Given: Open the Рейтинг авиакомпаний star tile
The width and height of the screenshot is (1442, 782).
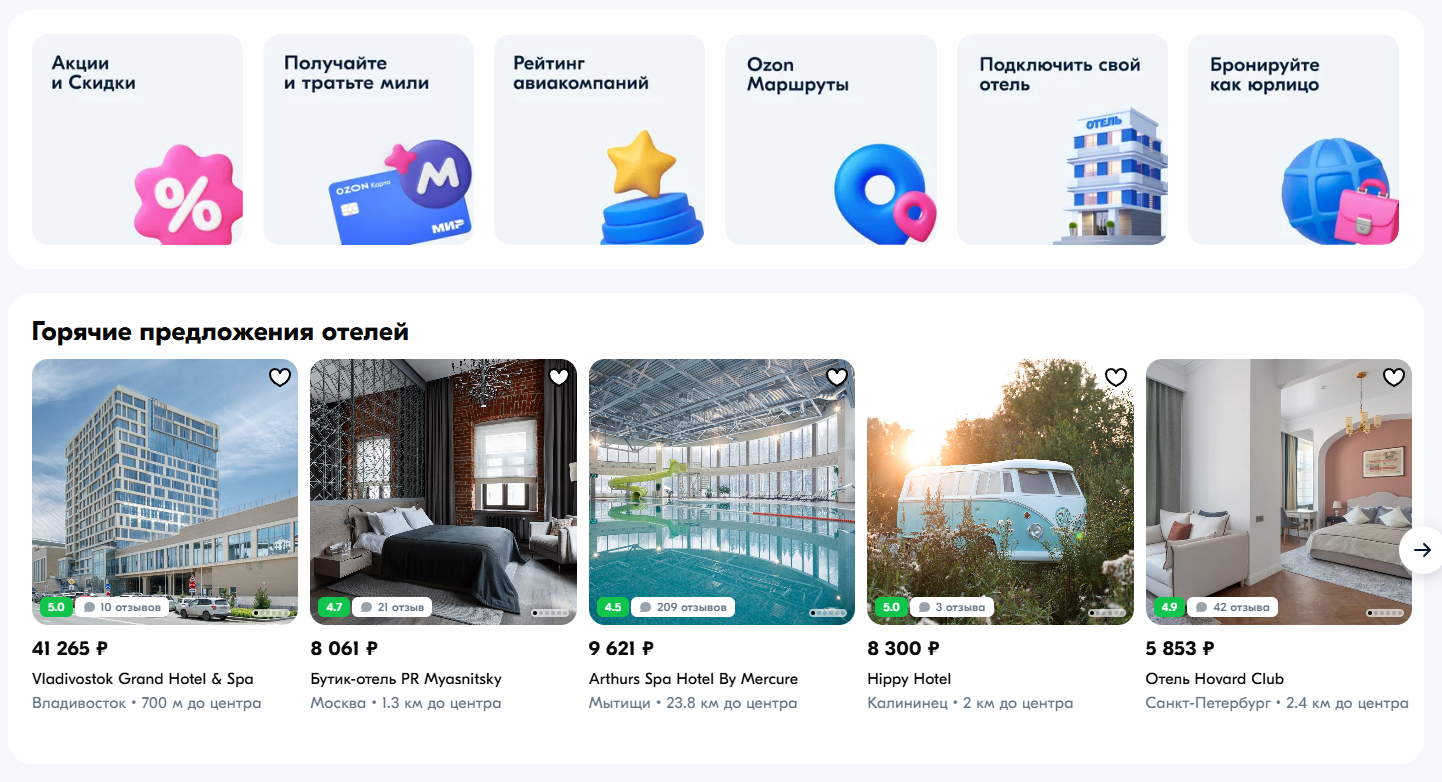Looking at the screenshot, I should pos(599,139).
